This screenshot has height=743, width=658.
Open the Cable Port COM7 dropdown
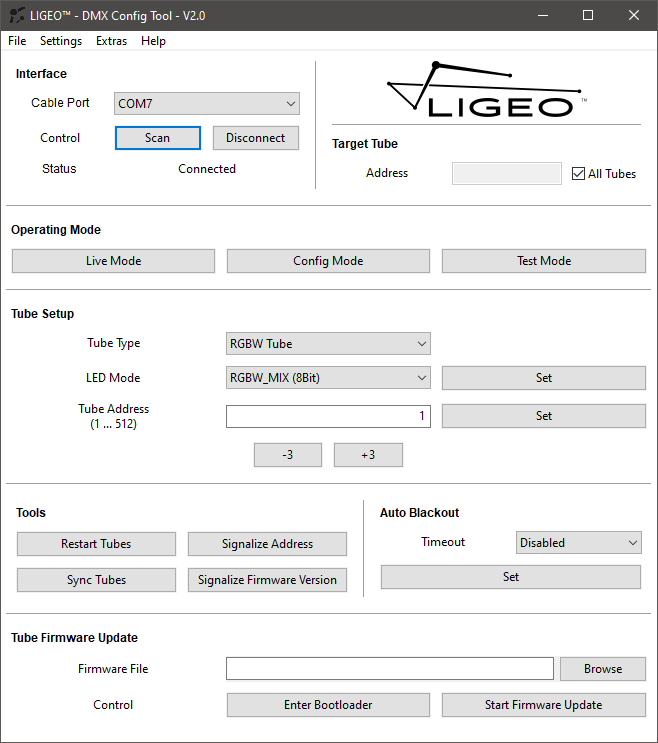click(x=207, y=103)
